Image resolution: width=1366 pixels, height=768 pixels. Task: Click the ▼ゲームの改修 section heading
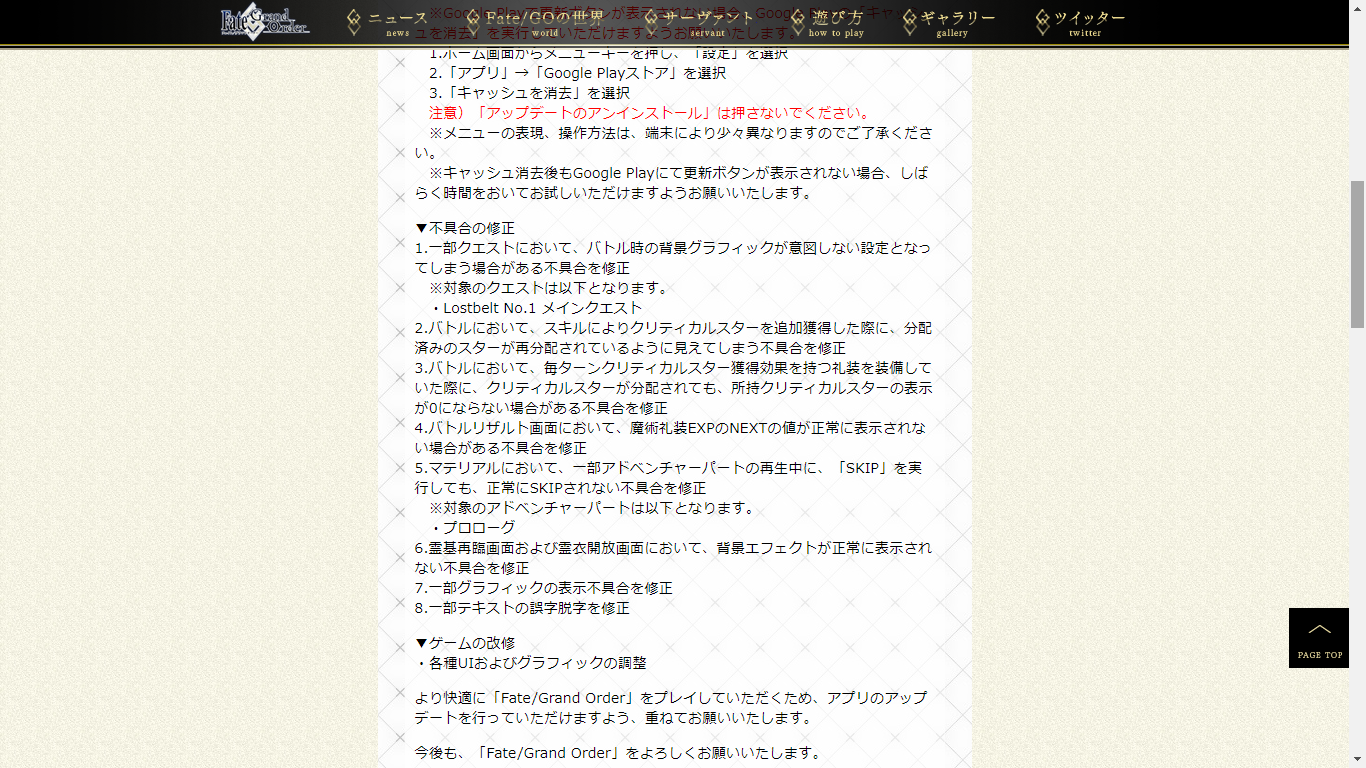(x=465, y=643)
